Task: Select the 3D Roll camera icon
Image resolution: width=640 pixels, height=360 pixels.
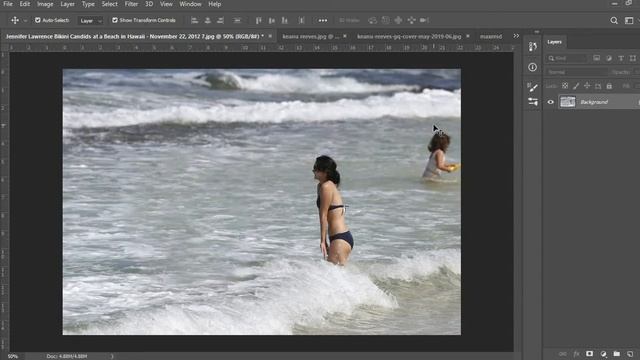Action: (385, 20)
